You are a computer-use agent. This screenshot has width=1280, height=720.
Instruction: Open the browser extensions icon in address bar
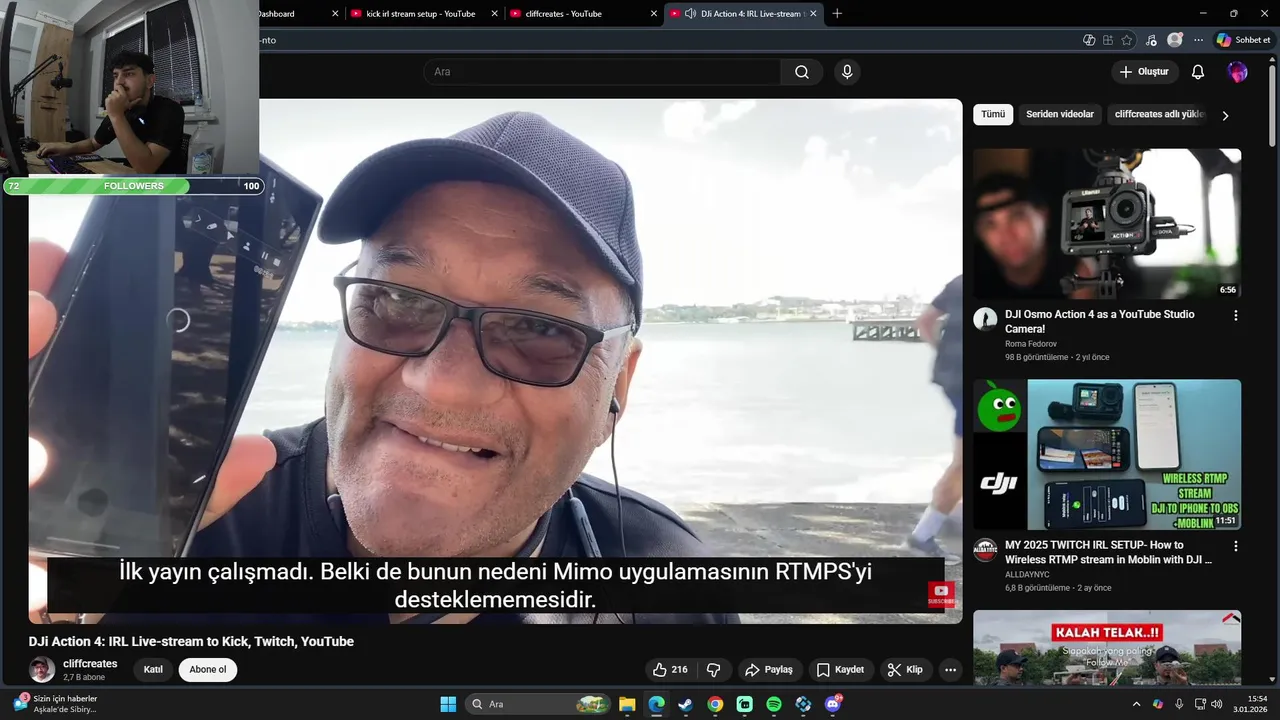pos(1108,40)
